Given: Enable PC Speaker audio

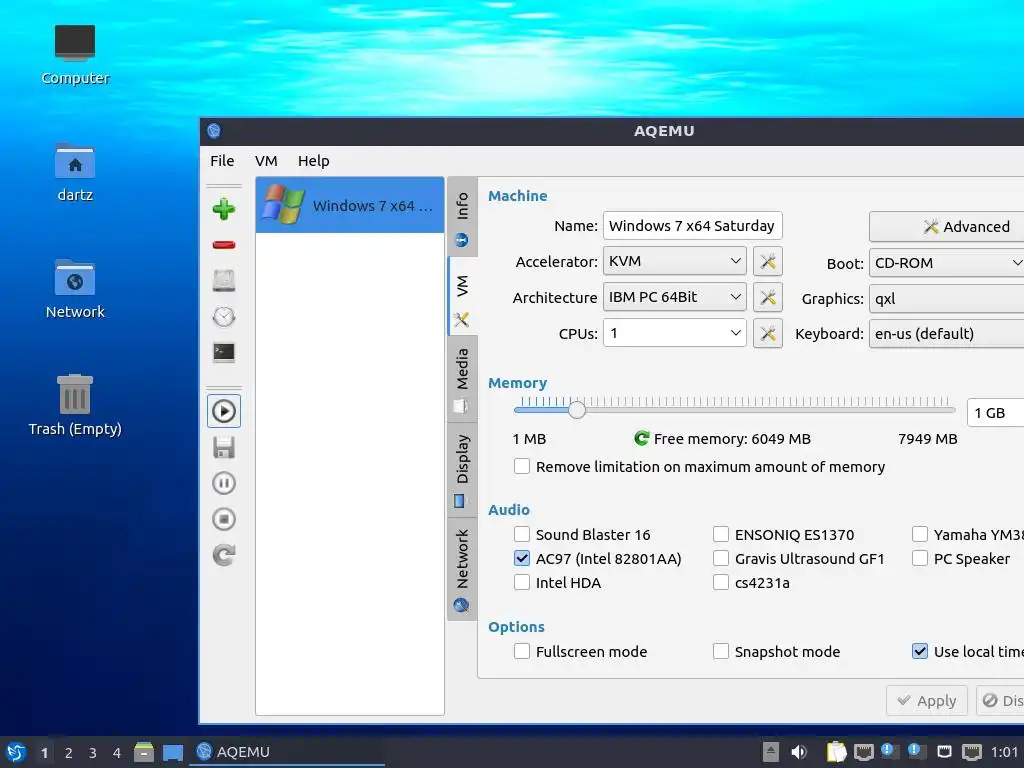Looking at the screenshot, I should [x=920, y=558].
